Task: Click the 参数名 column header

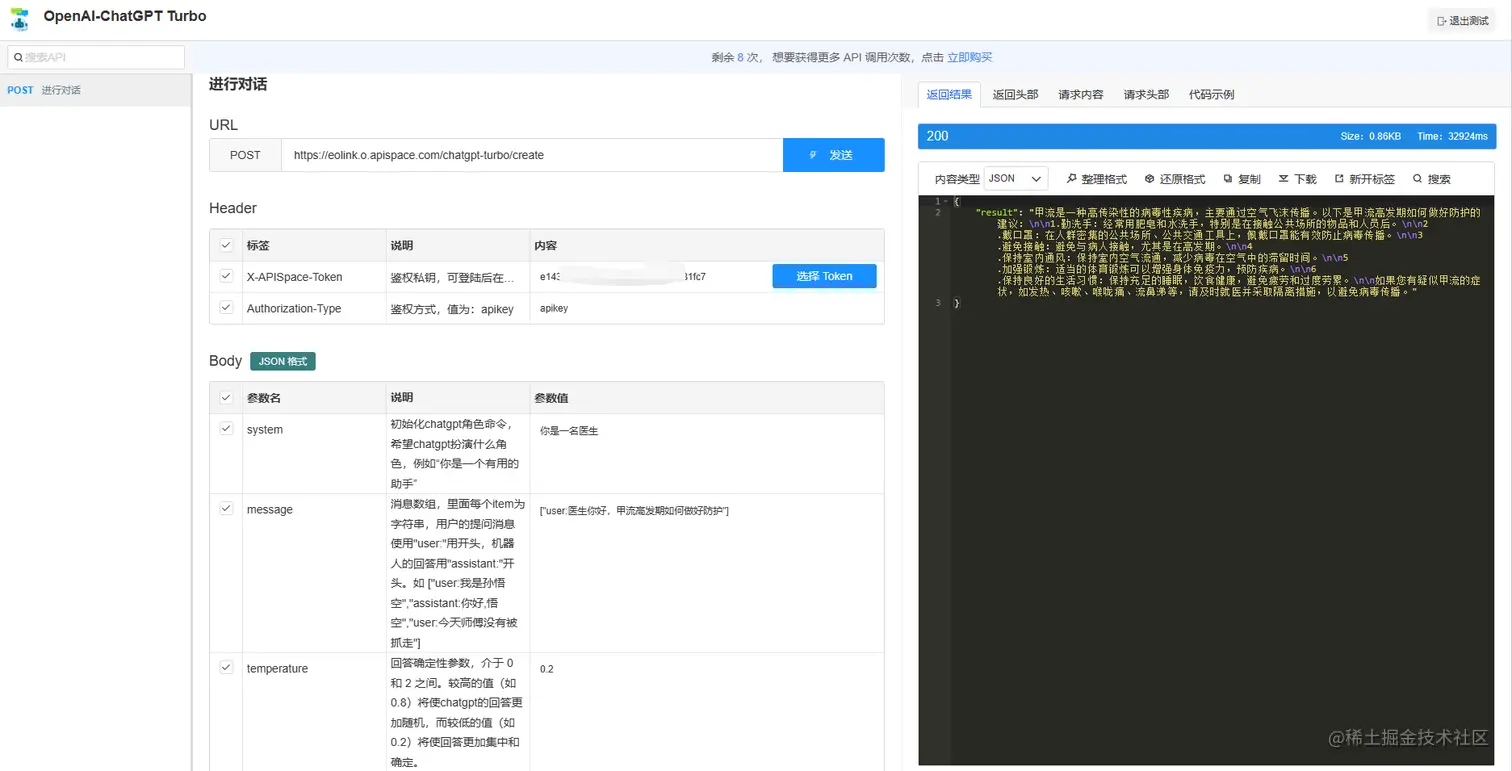Action: click(x=264, y=398)
